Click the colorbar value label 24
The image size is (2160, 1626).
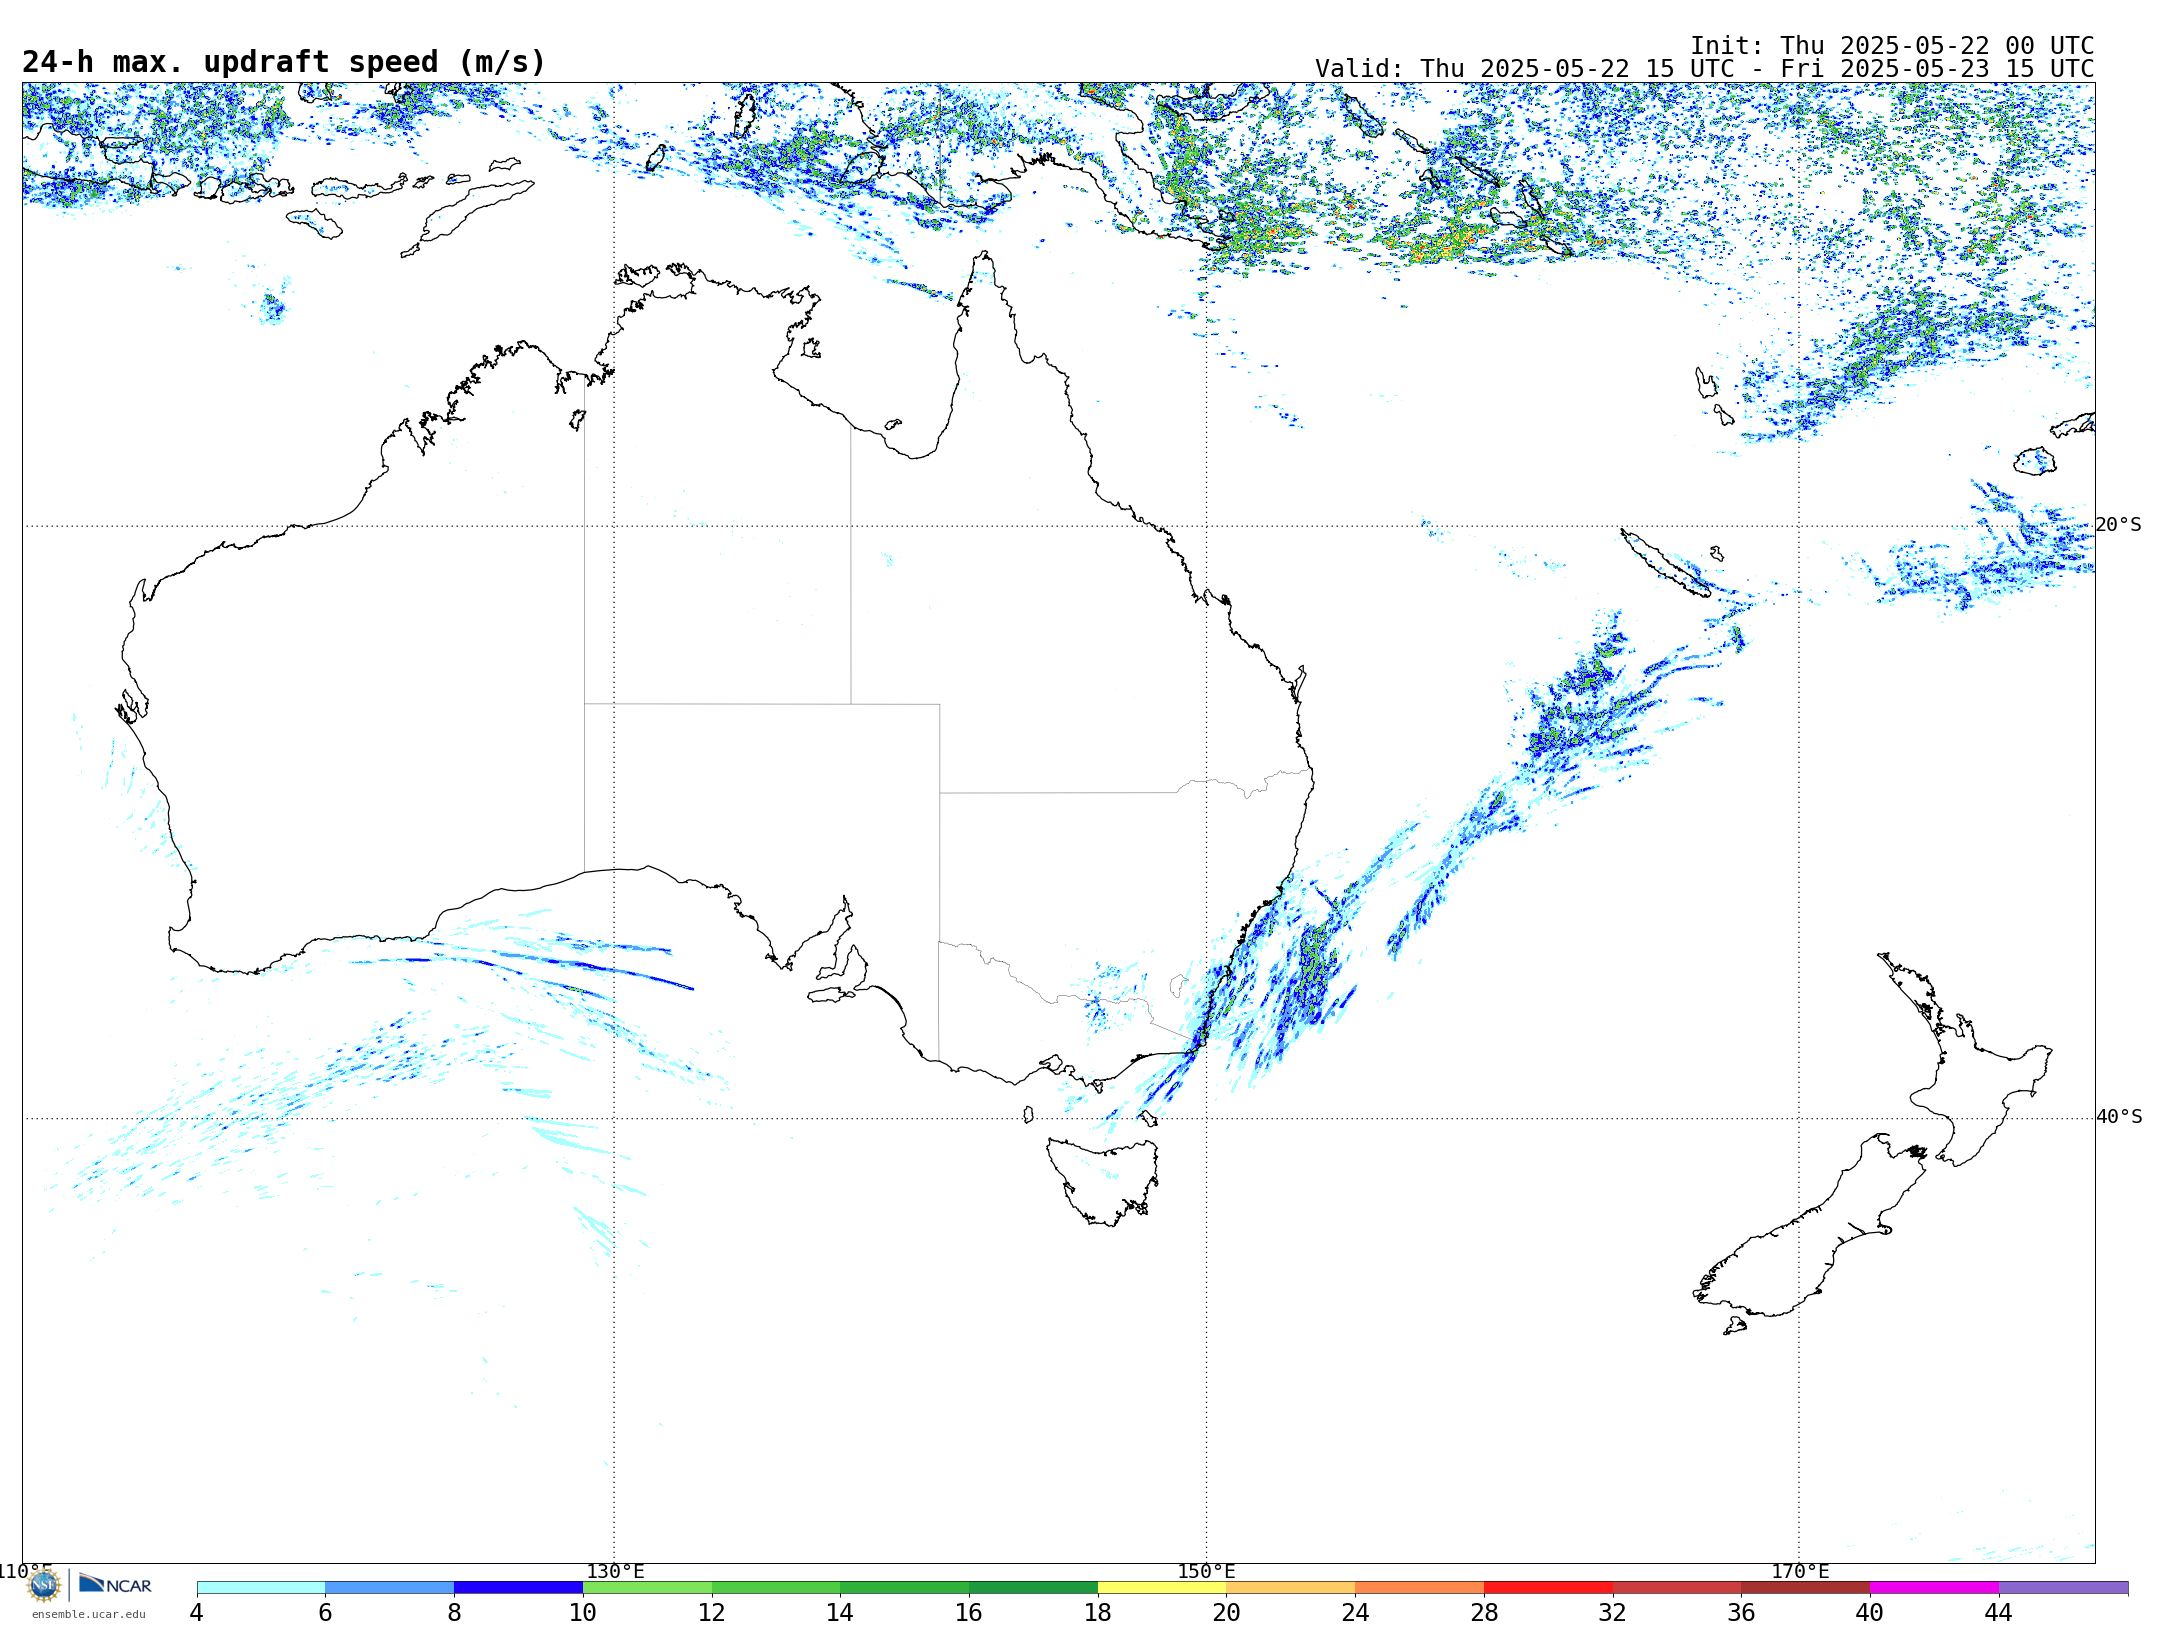pos(1355,1613)
